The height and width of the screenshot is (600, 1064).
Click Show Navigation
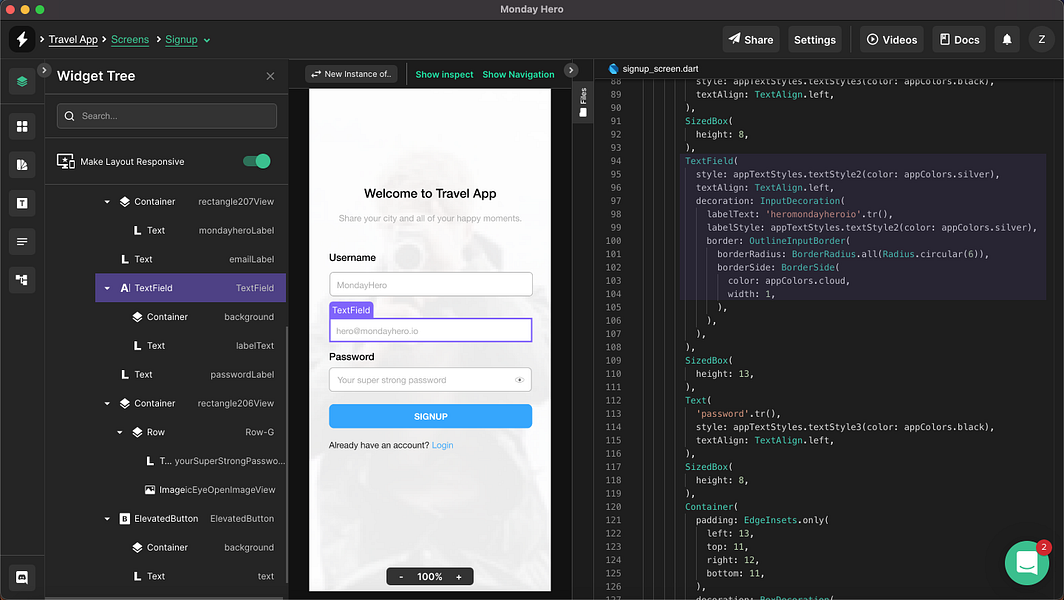pyautogui.click(x=518, y=75)
